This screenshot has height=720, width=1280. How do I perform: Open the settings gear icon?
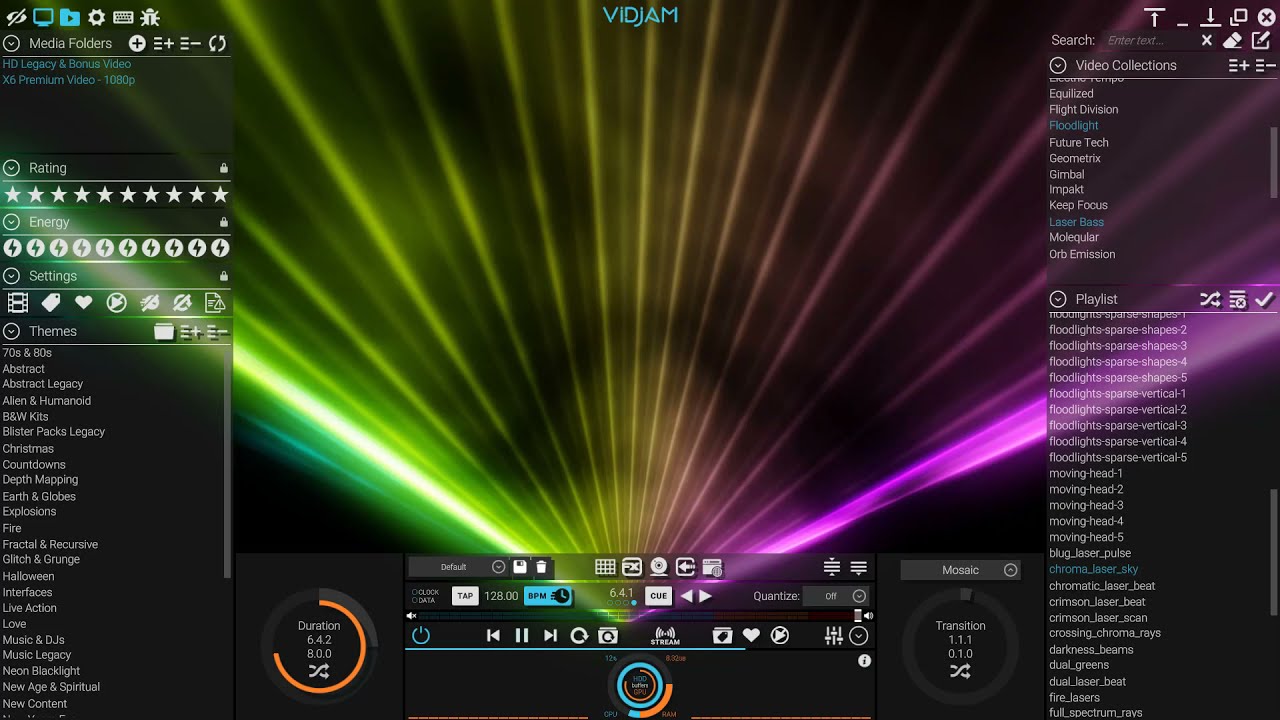coord(96,17)
